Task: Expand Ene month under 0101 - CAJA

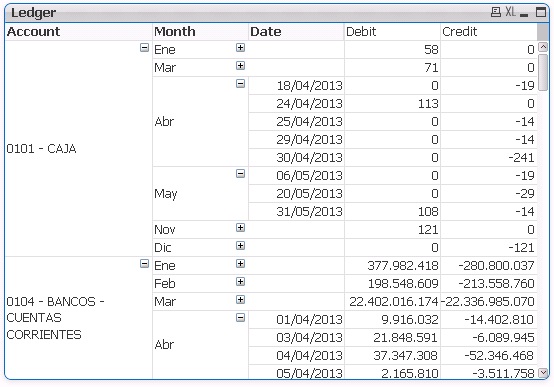Action: coord(240,47)
